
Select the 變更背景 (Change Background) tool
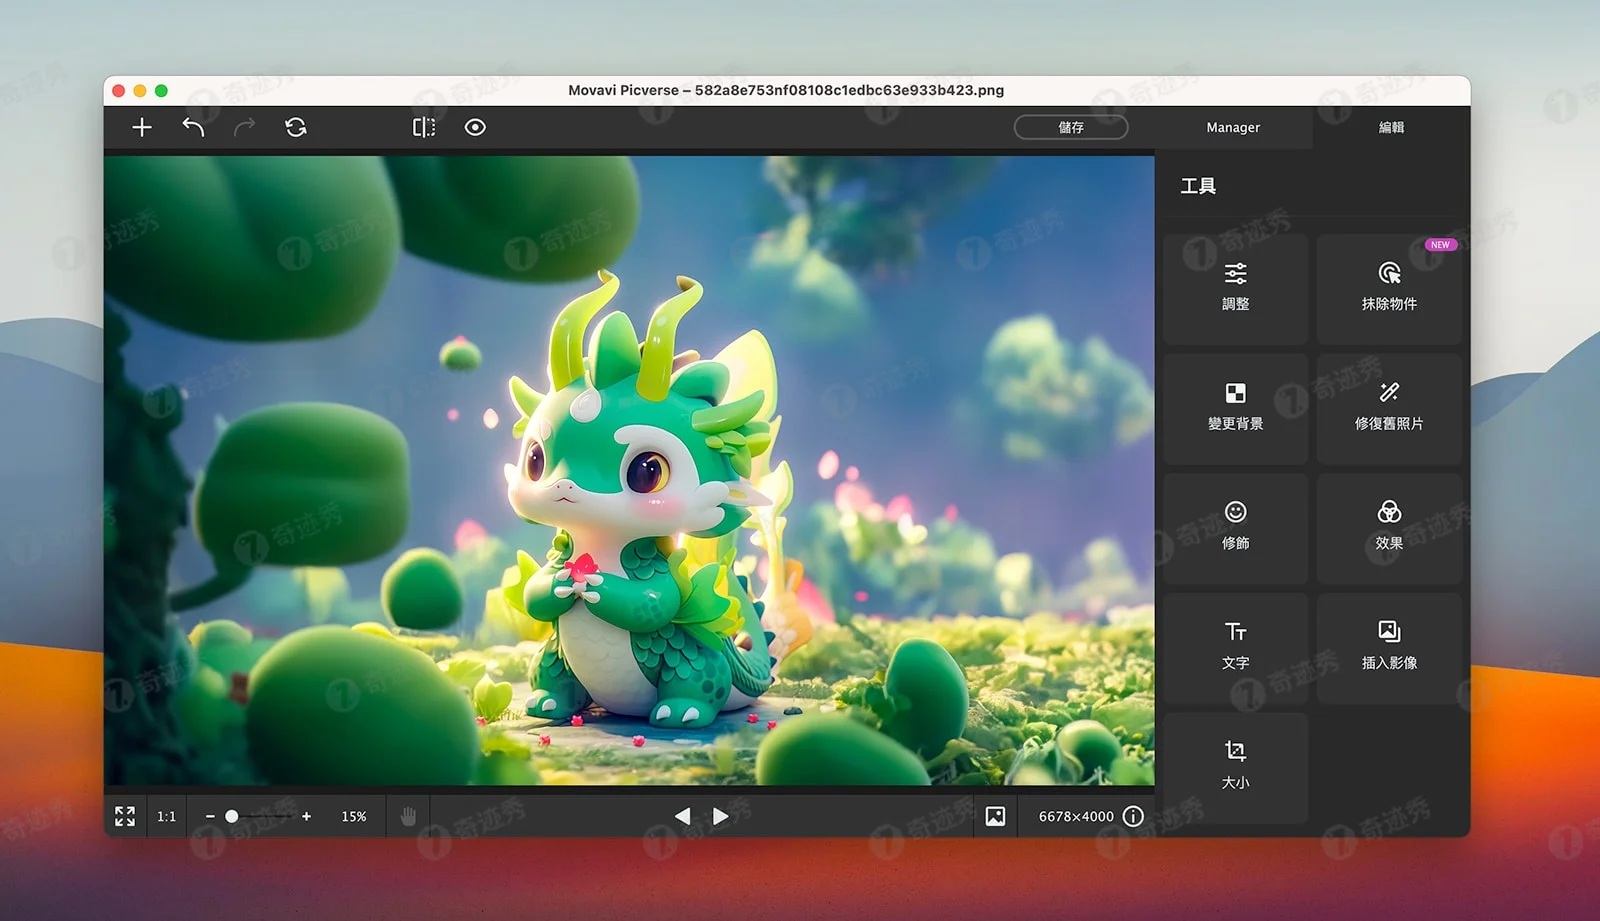(x=1236, y=407)
